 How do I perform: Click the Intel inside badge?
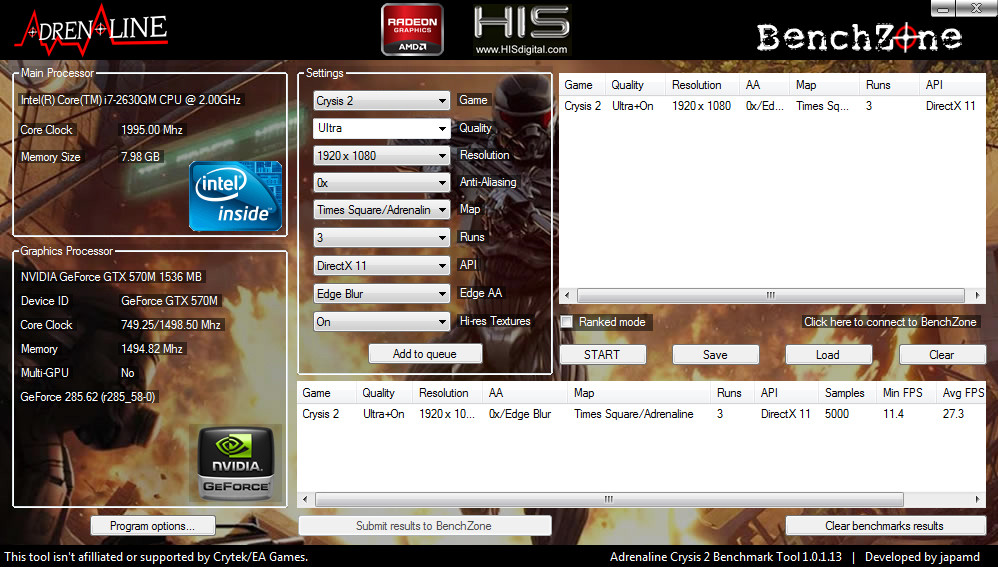click(235, 196)
